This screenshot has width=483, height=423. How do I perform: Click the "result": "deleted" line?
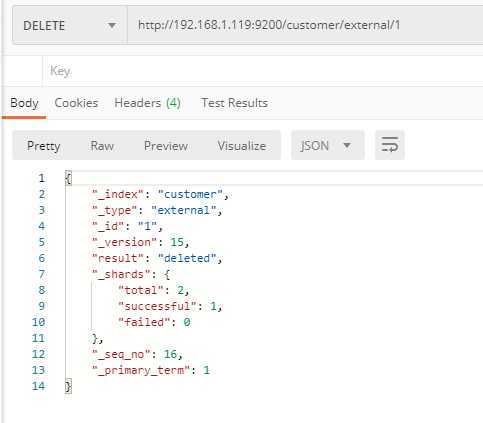(x=157, y=258)
